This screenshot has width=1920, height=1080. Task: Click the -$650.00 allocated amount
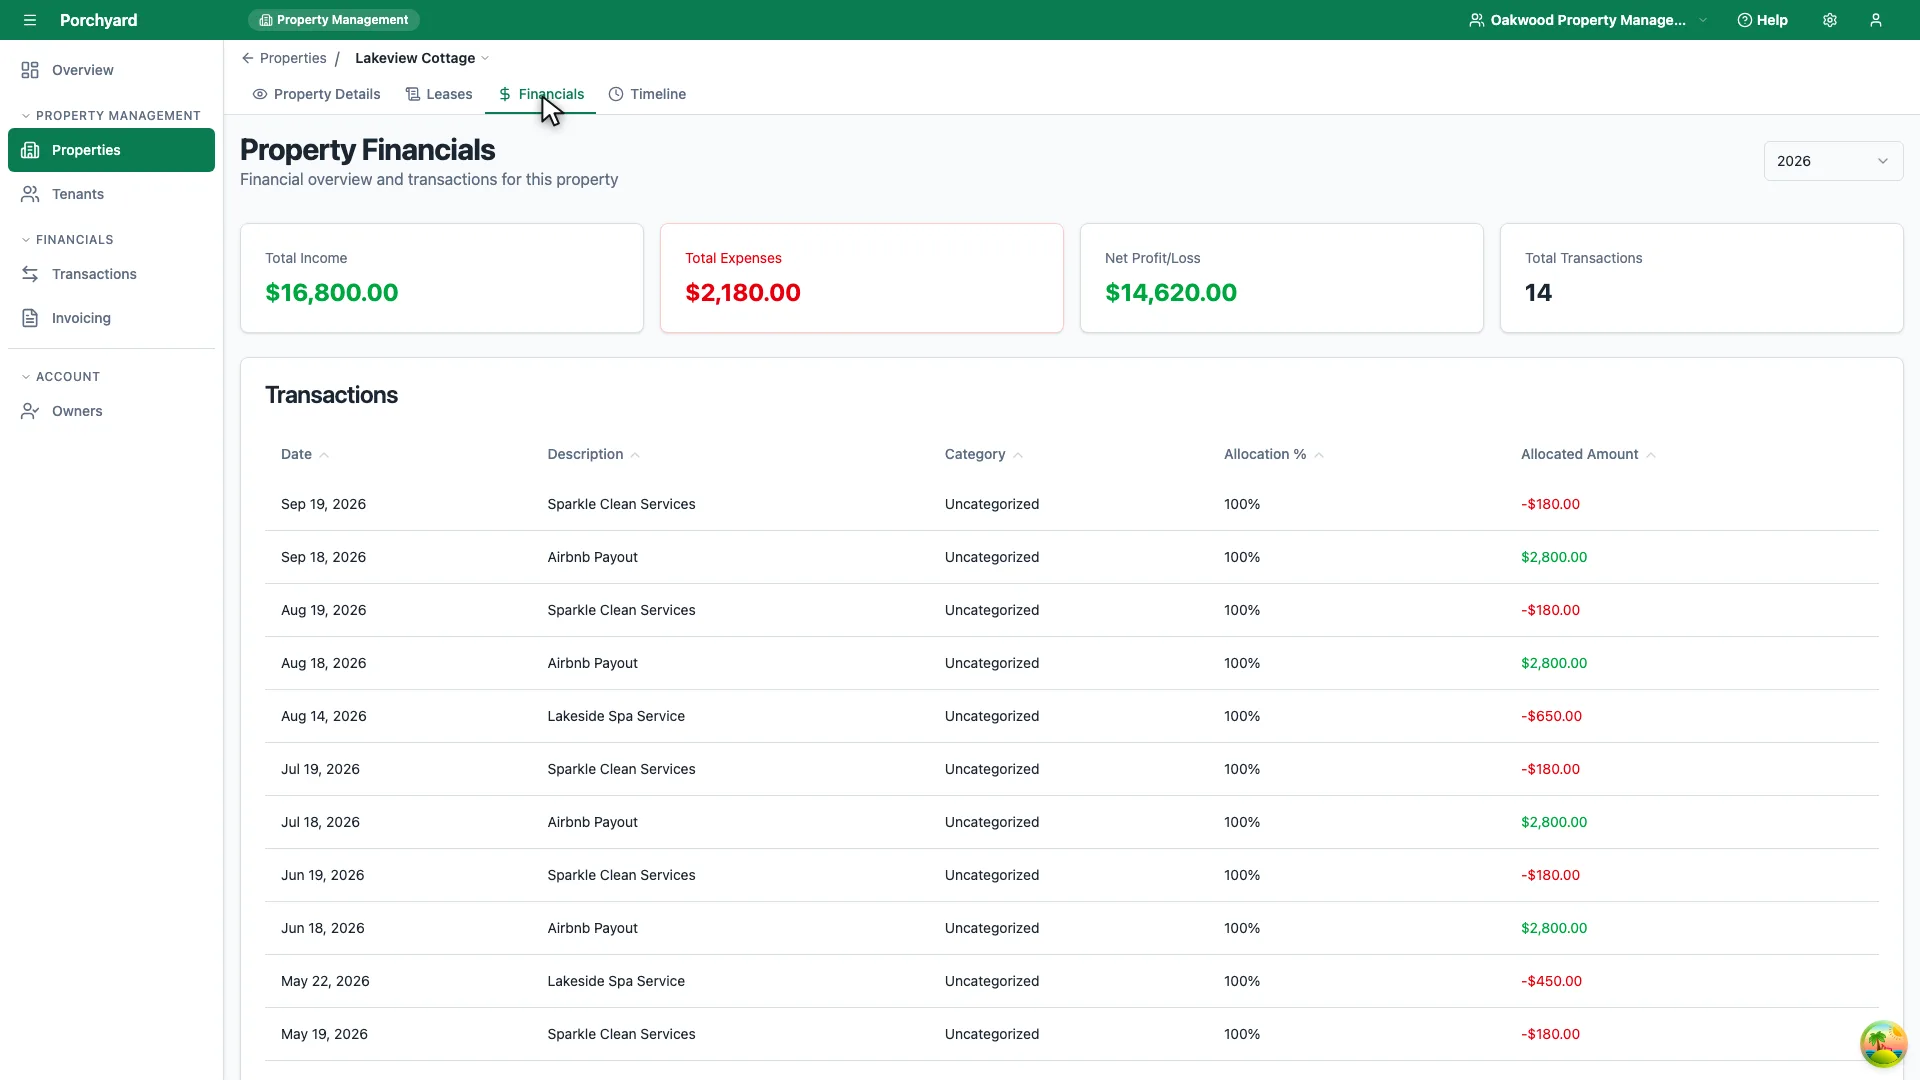coord(1551,716)
